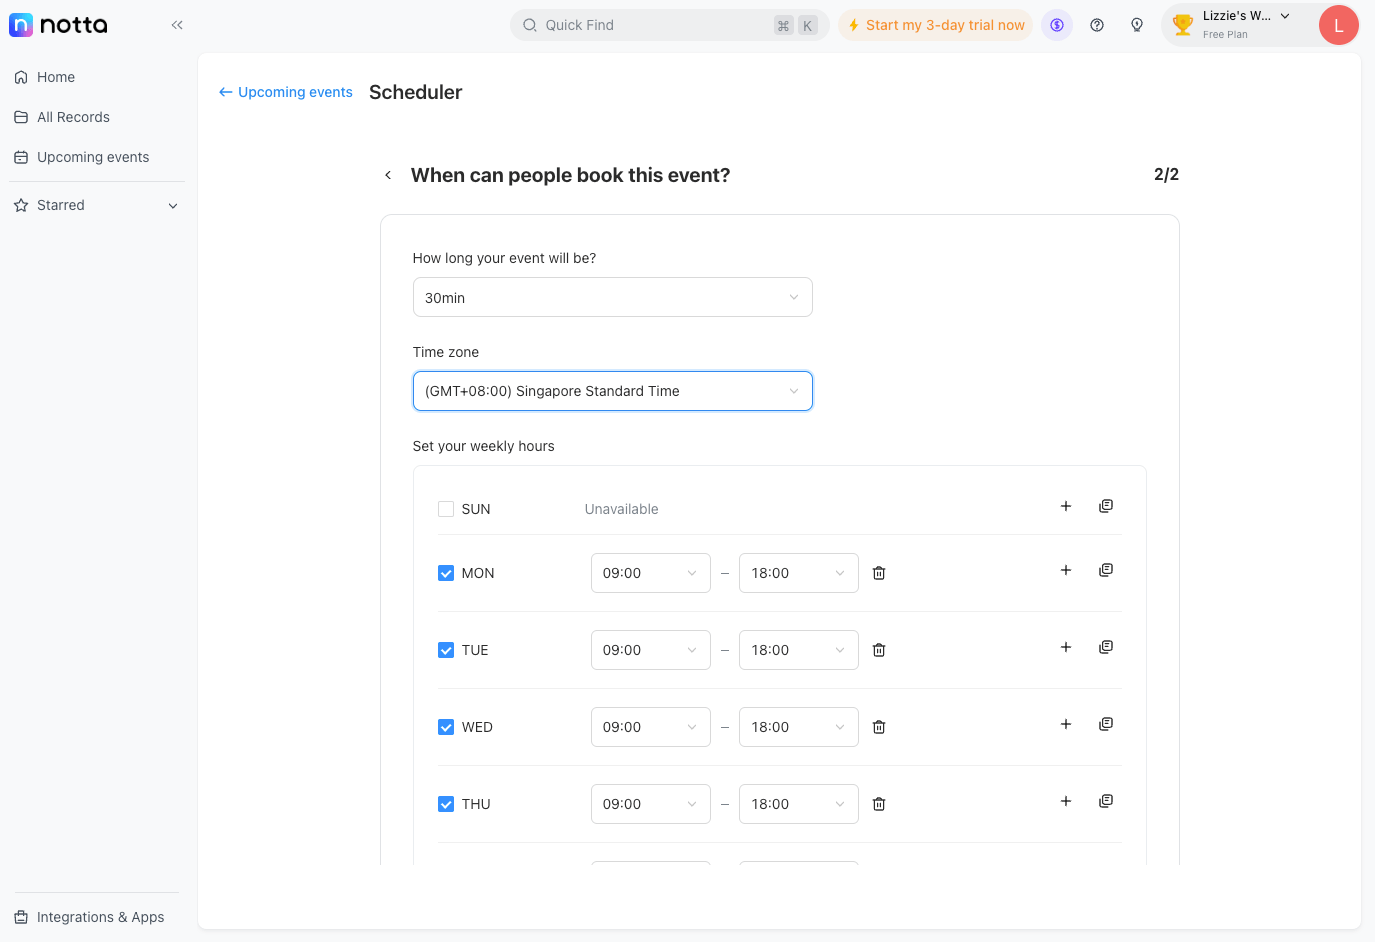Image resolution: width=1375 pixels, height=942 pixels.
Task: Add a time slot for Thursday
Action: pyautogui.click(x=1066, y=801)
